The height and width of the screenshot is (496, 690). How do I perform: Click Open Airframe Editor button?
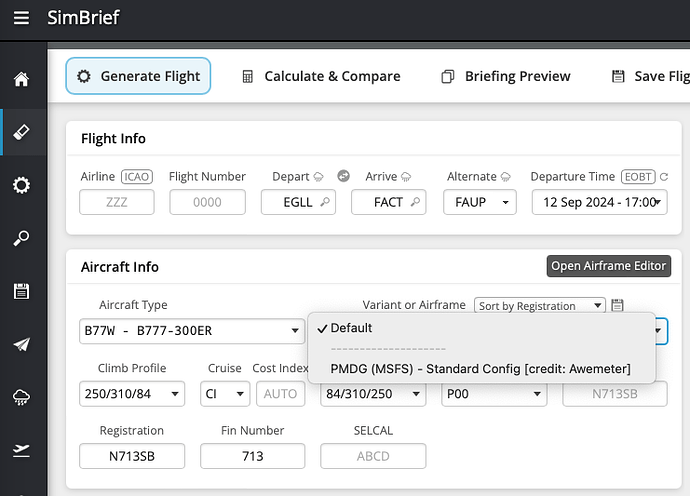click(609, 266)
